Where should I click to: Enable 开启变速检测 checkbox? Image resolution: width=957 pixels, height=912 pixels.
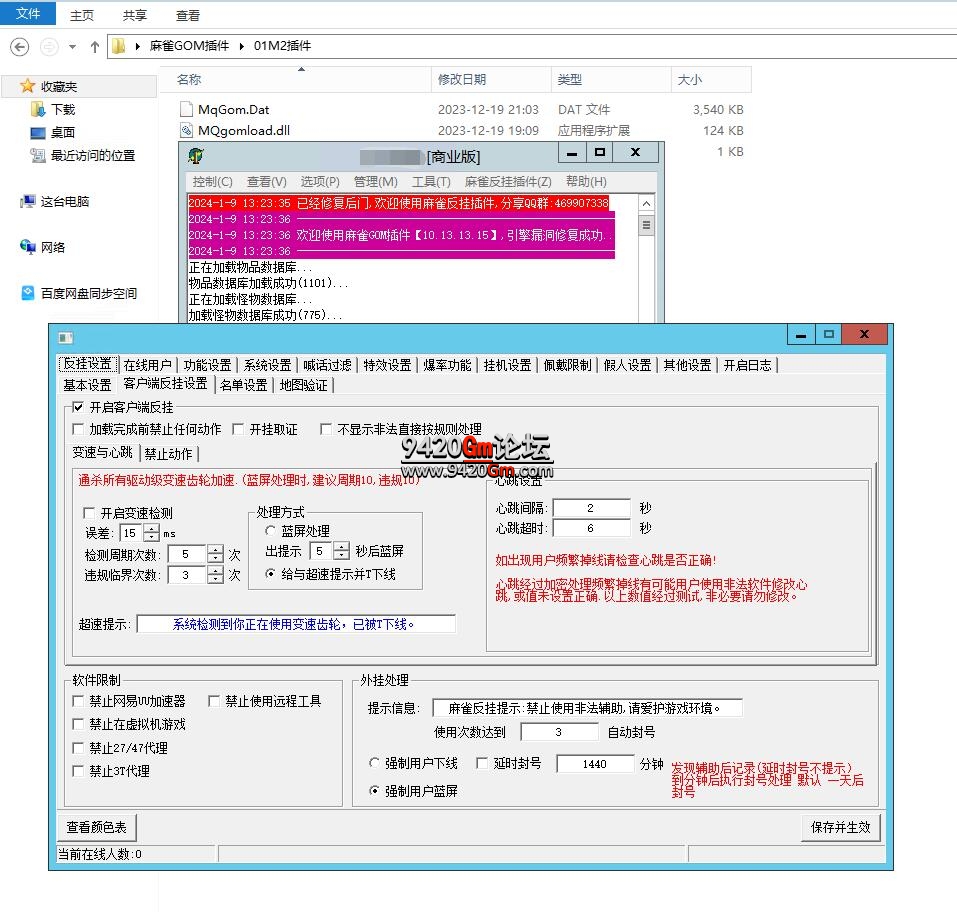[89, 513]
